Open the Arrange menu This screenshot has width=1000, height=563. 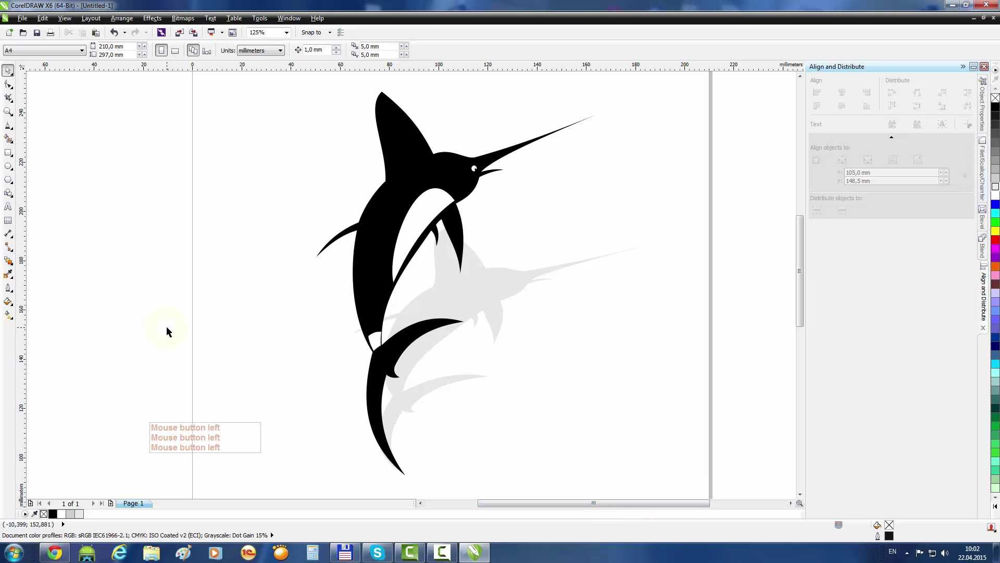[x=121, y=18]
